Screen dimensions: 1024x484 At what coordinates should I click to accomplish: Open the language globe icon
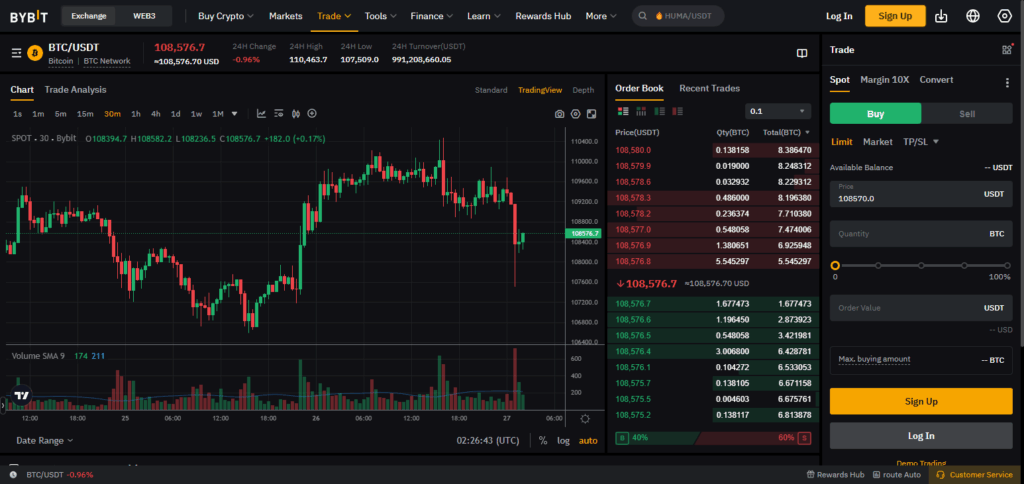[973, 16]
